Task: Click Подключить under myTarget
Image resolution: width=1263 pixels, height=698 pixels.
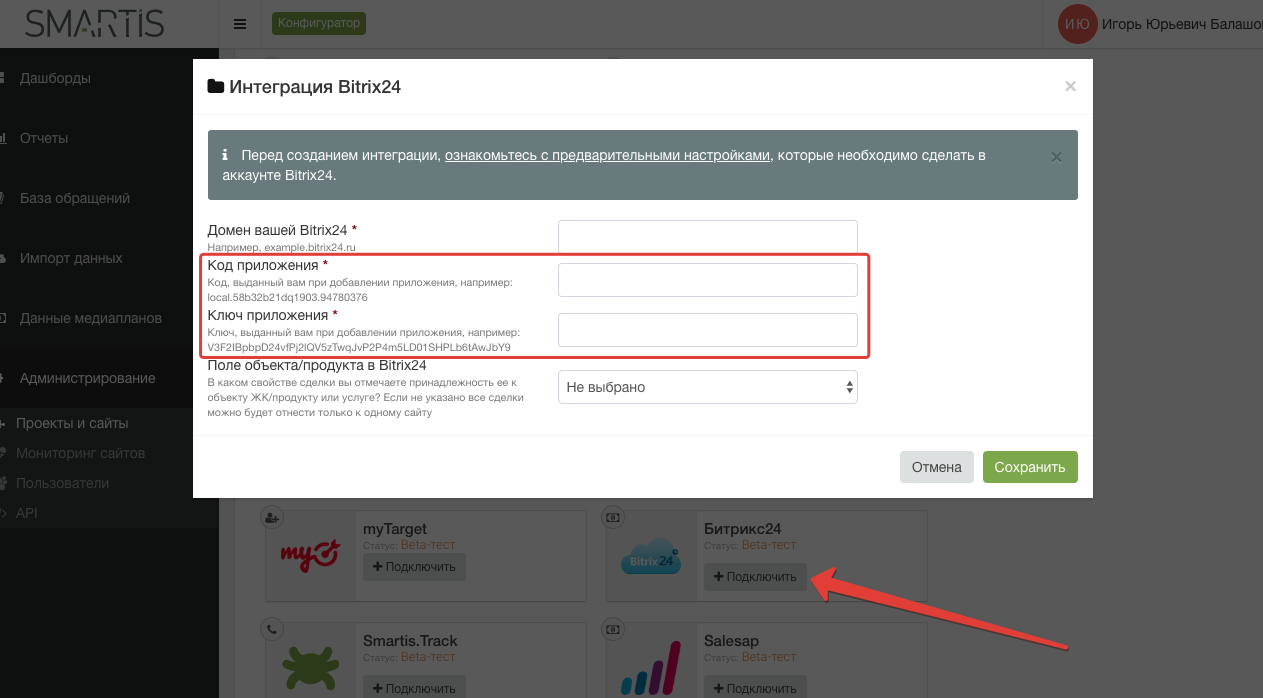Action: (414, 567)
